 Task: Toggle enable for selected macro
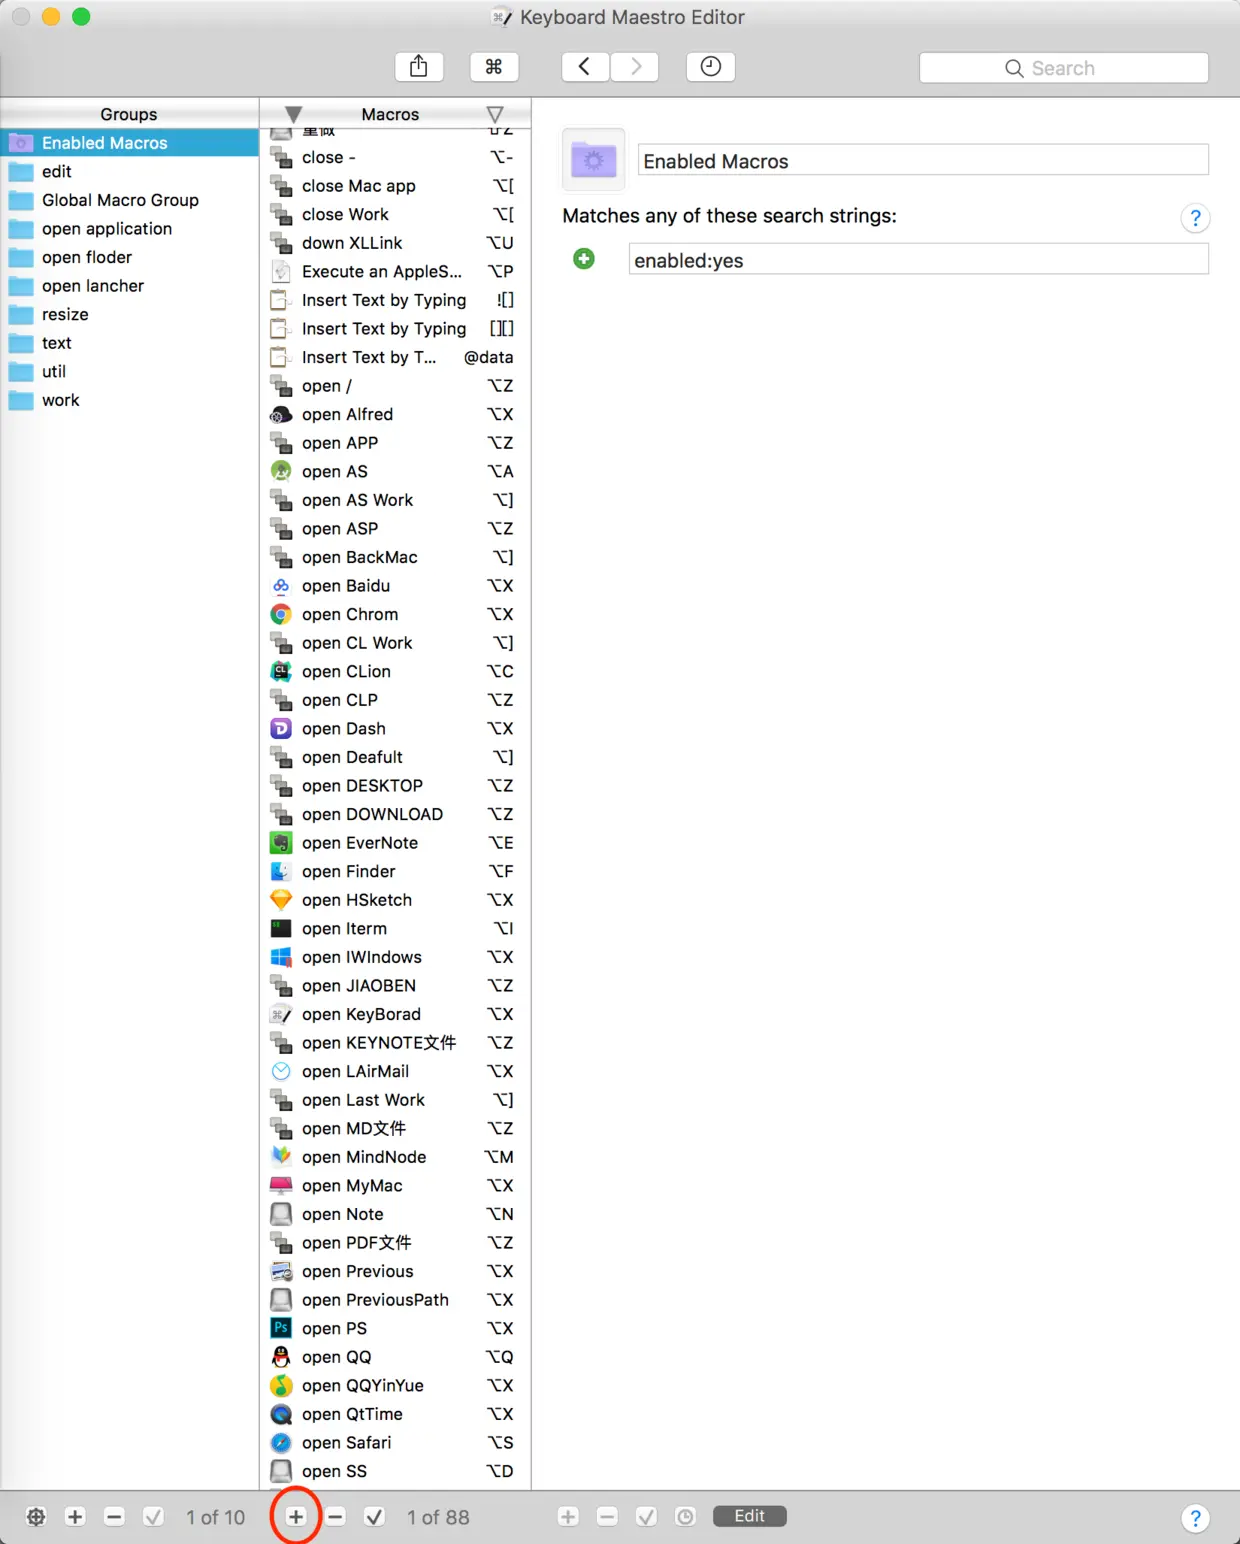(x=375, y=1517)
